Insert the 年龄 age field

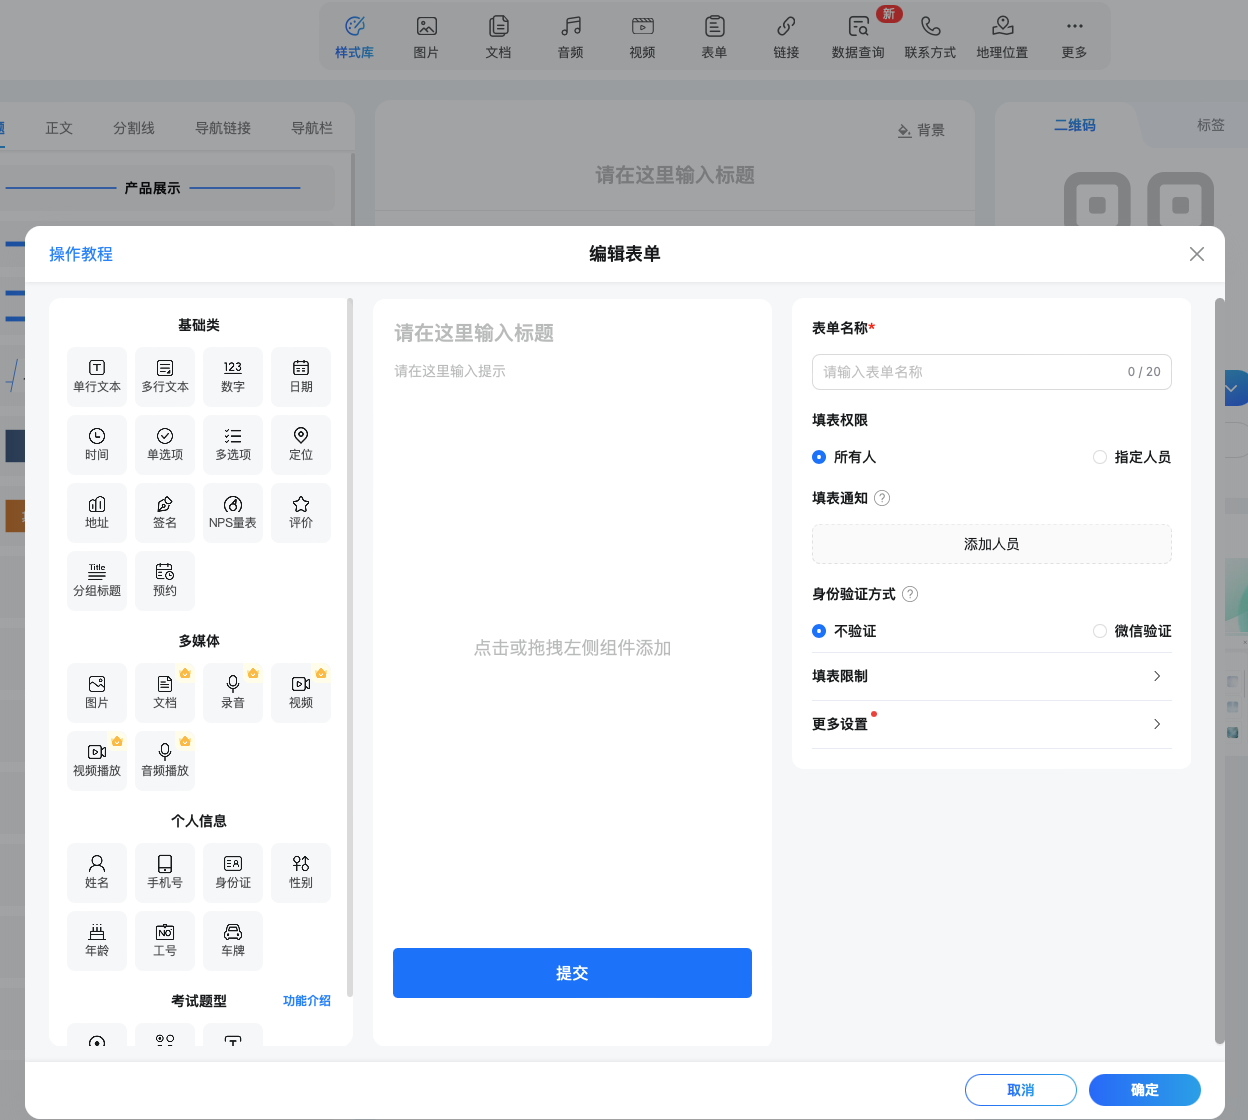pyautogui.click(x=97, y=941)
